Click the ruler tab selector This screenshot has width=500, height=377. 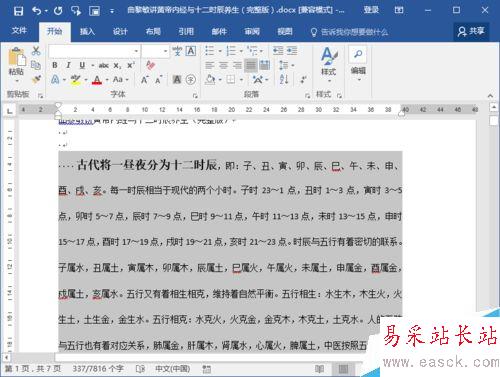coord(9,110)
